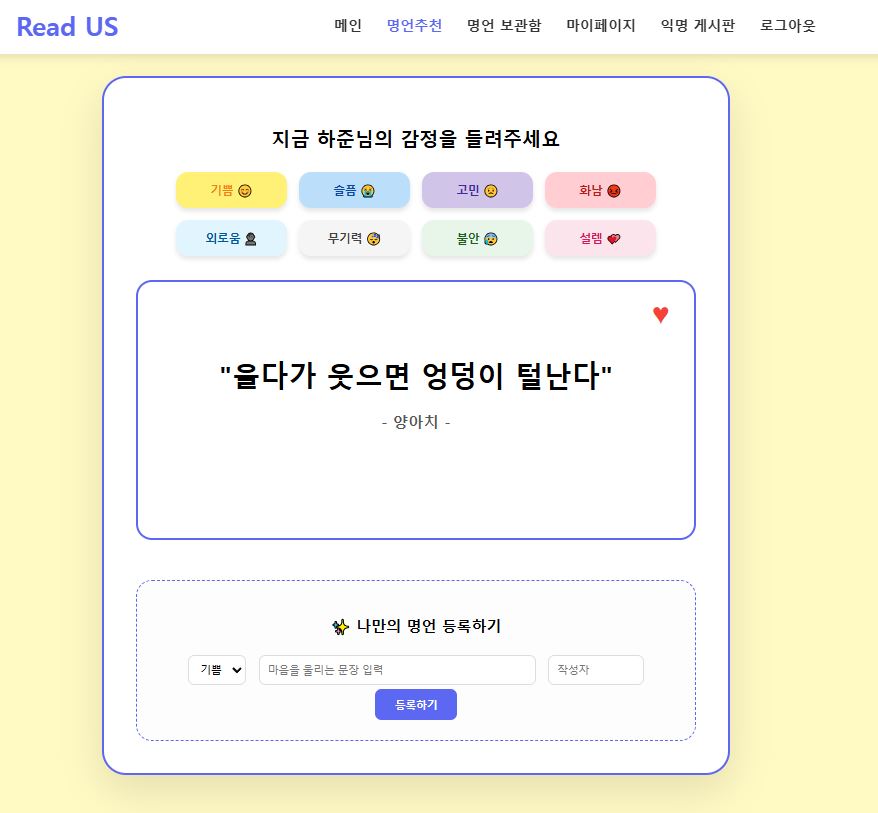Choose the 무기력 emotion button
The width and height of the screenshot is (878, 813).
tap(354, 239)
